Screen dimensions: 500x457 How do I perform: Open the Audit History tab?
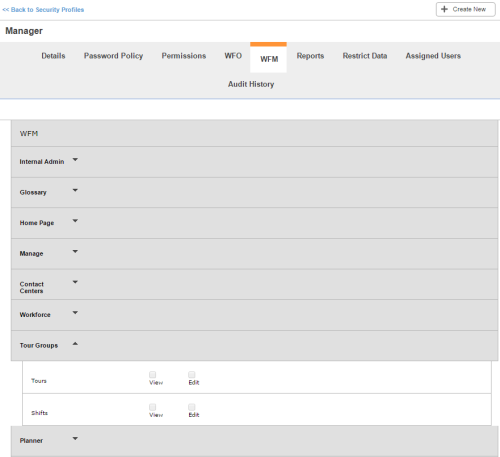point(251,84)
